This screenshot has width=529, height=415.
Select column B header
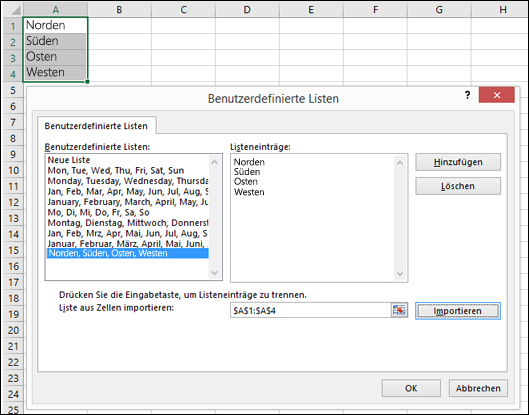(x=119, y=9)
